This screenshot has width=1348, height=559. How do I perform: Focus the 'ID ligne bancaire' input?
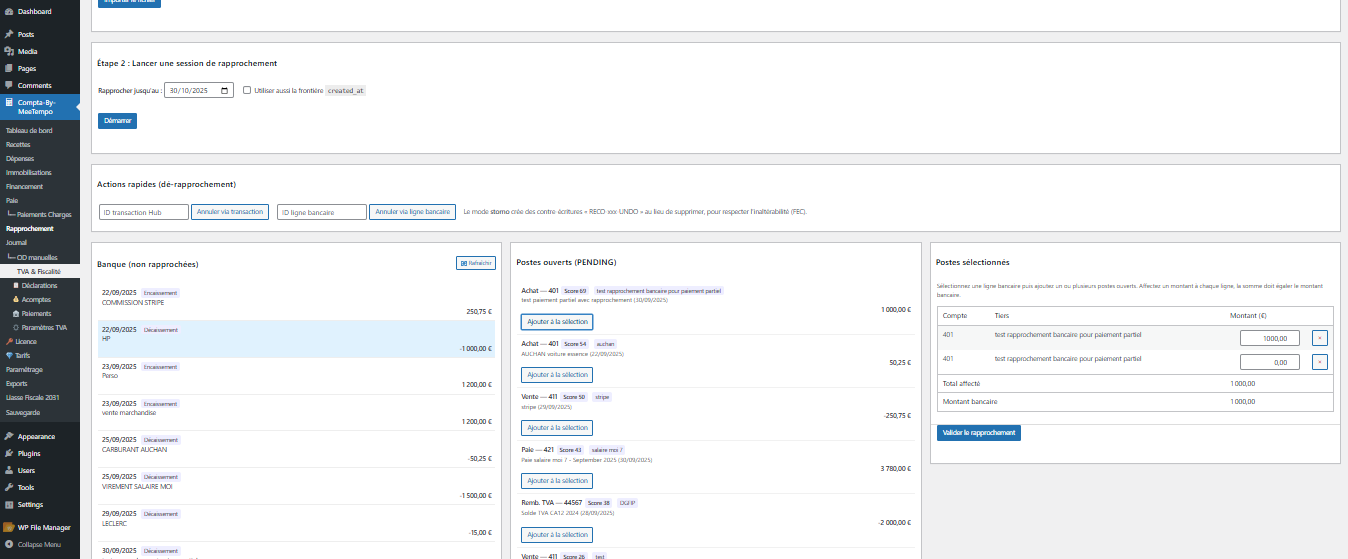pyautogui.click(x=322, y=212)
